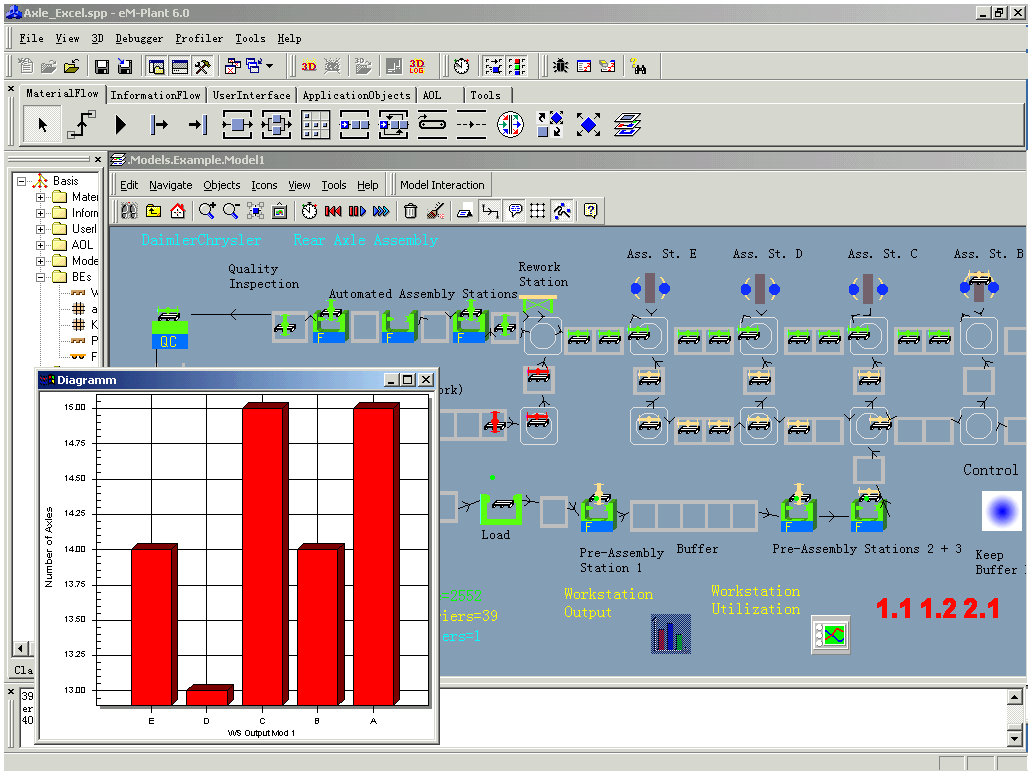The height and width of the screenshot is (776, 1032).
Task: Open the Debugger menu
Action: click(x=139, y=39)
